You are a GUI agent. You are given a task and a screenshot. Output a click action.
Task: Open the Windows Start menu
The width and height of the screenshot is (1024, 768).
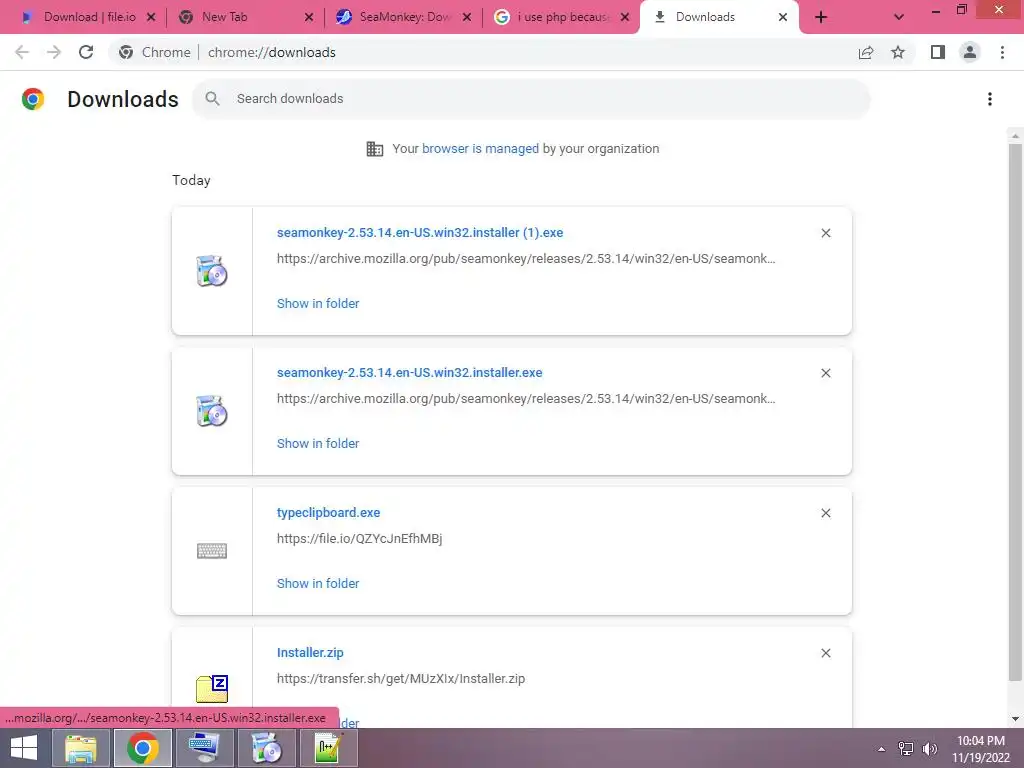coord(24,748)
